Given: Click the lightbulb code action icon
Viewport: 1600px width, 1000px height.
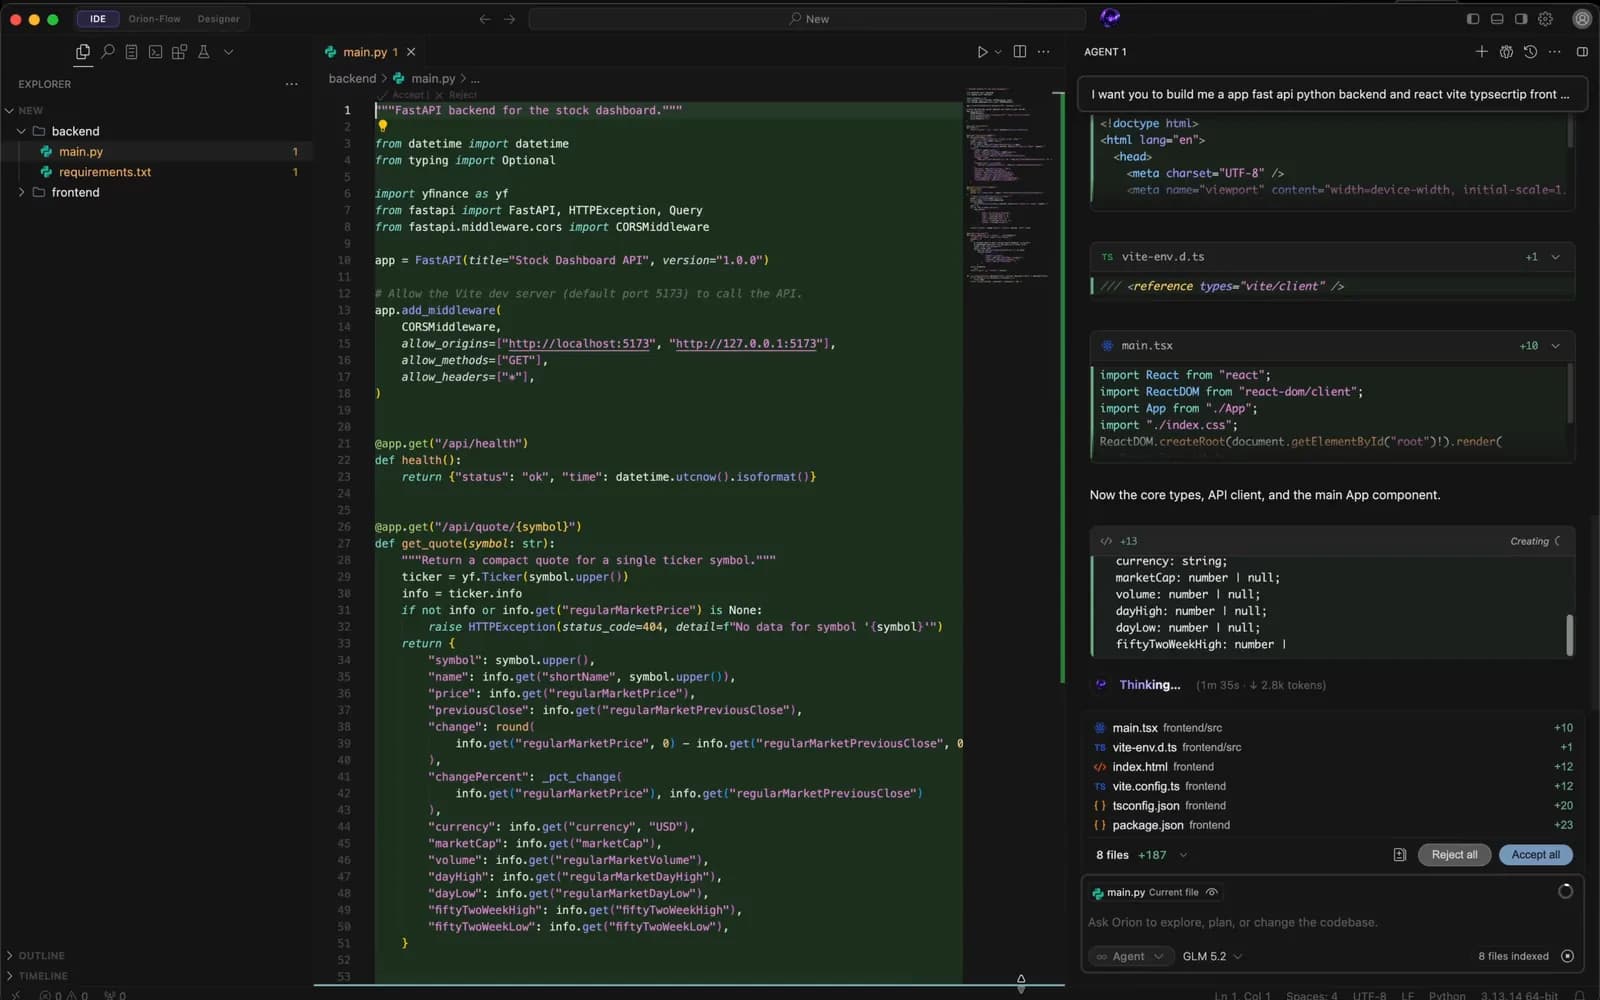Looking at the screenshot, I should pos(382,126).
